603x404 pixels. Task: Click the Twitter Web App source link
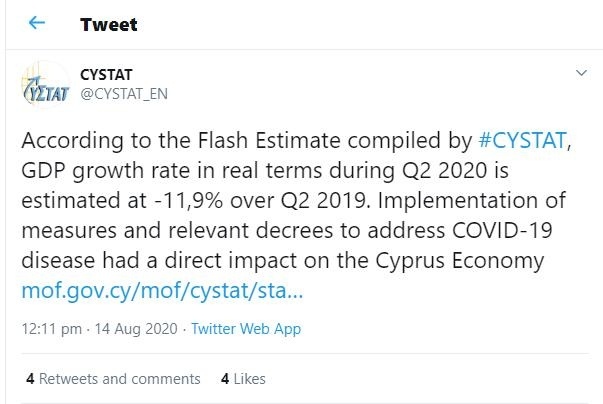point(246,329)
